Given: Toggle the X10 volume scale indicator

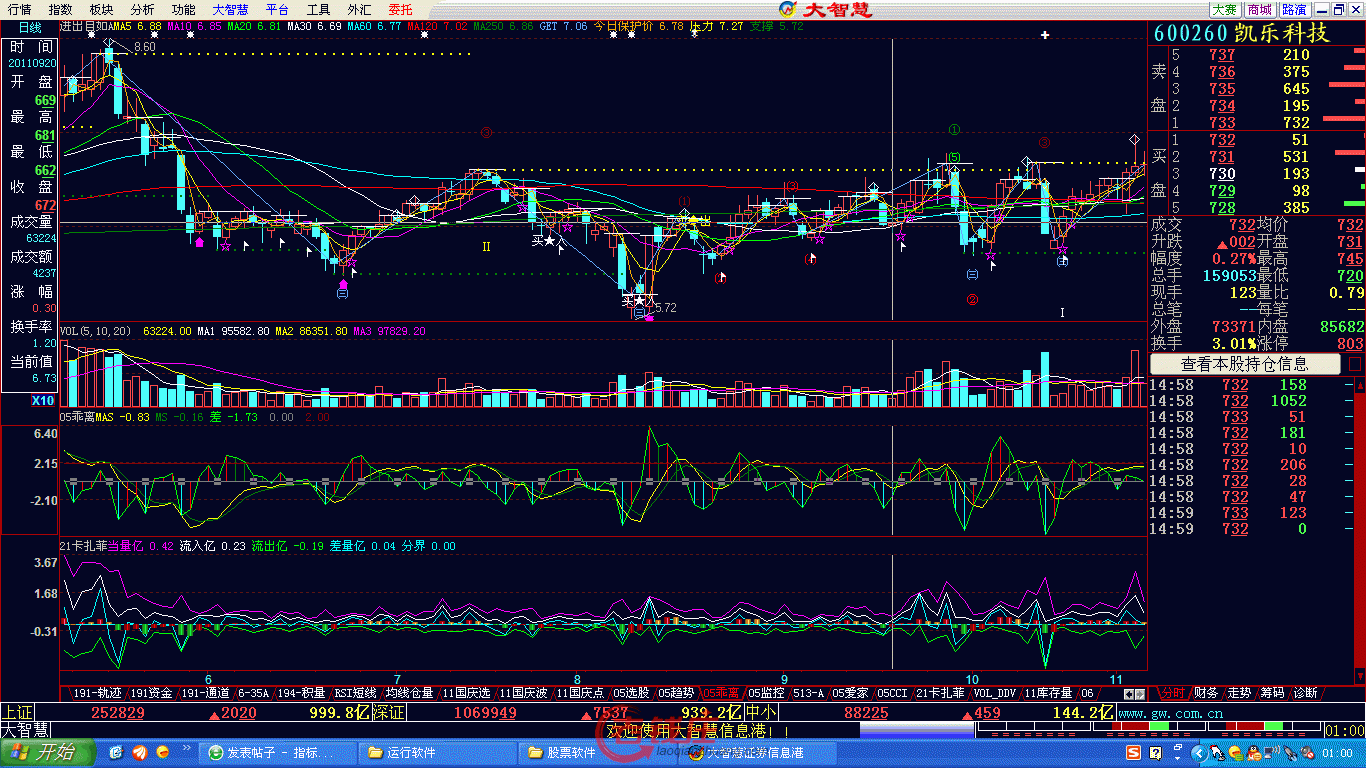Looking at the screenshot, I should pyautogui.click(x=43, y=400).
